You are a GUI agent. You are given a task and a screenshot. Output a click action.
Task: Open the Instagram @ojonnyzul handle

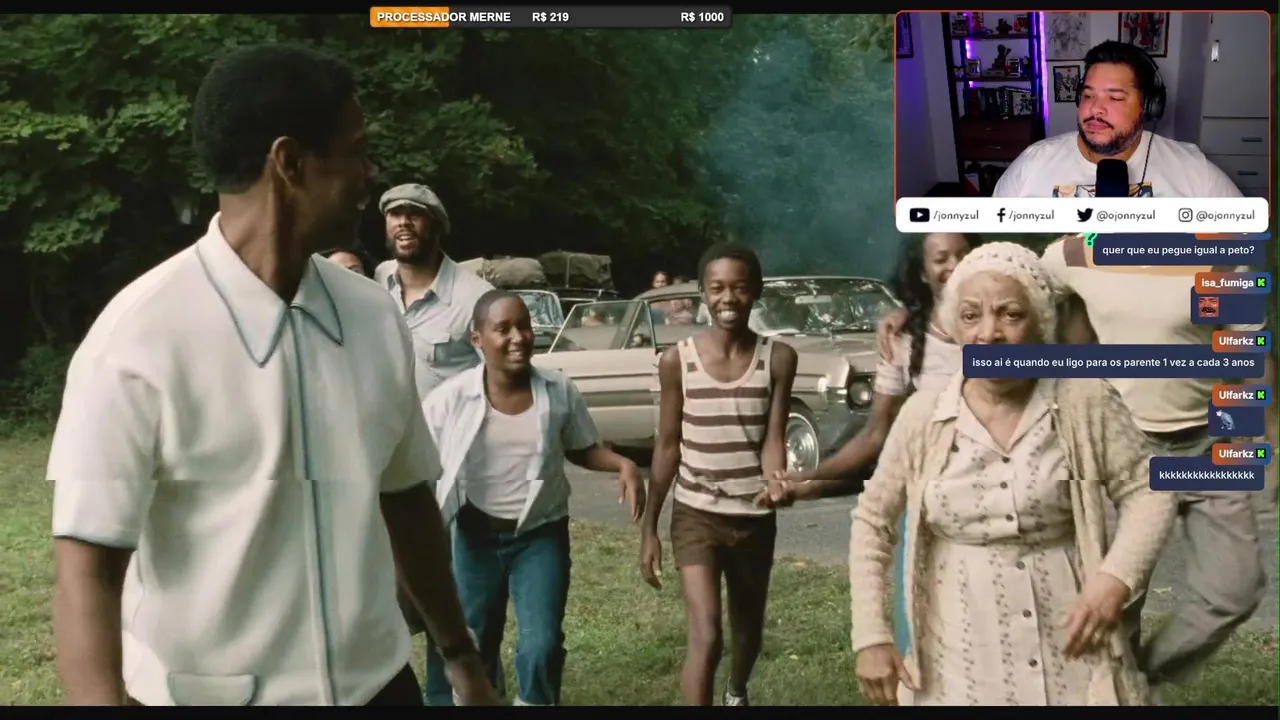point(1225,215)
